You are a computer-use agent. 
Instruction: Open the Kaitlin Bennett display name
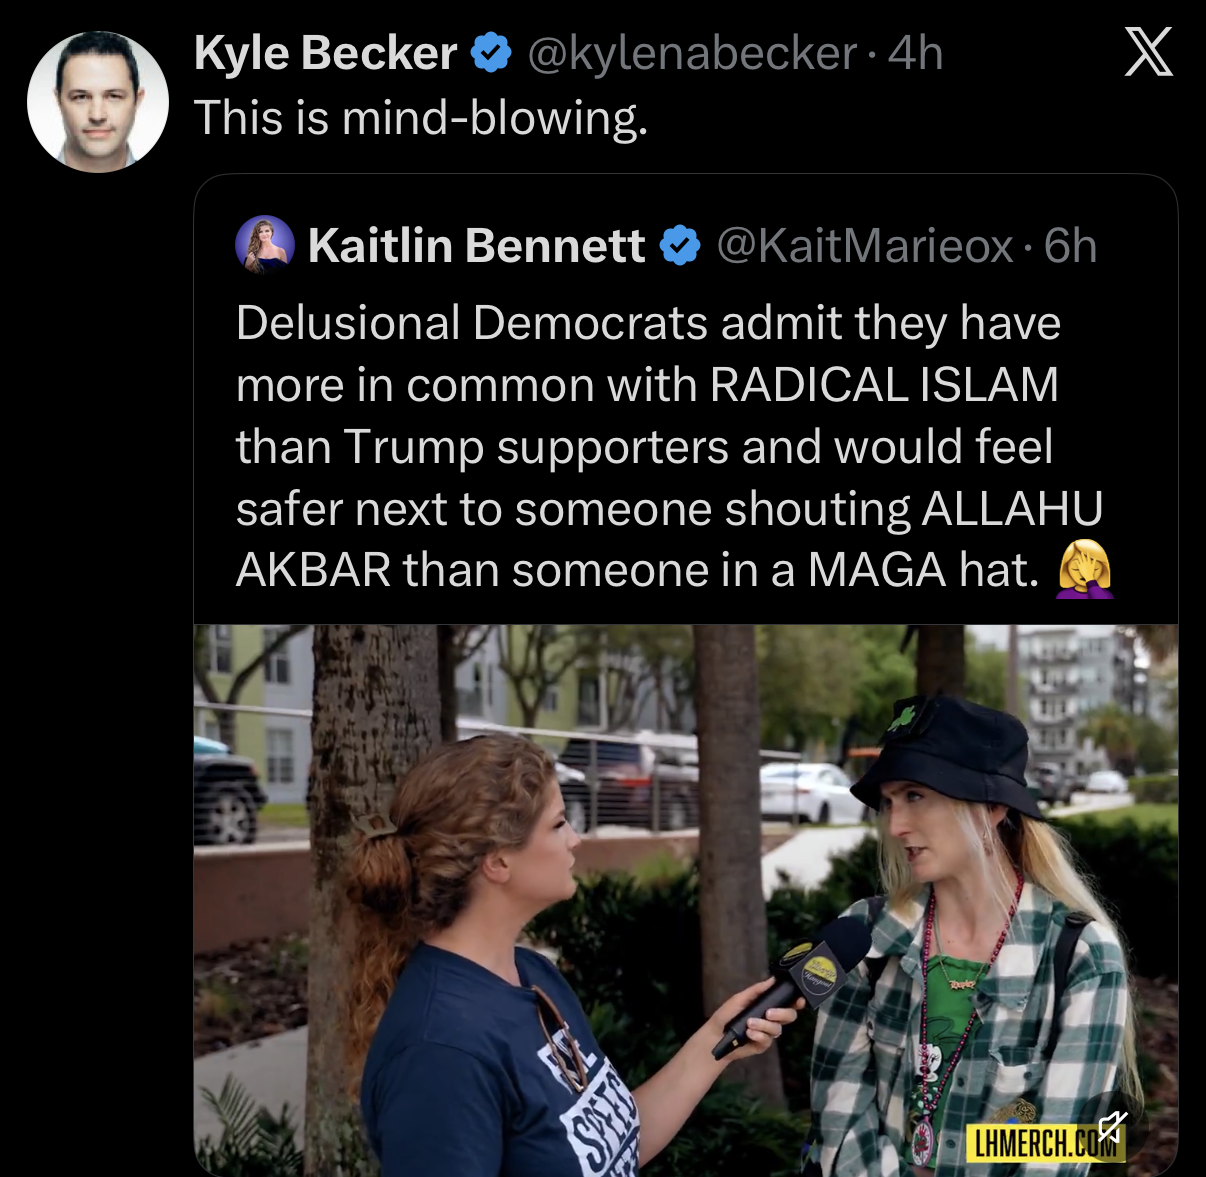476,246
